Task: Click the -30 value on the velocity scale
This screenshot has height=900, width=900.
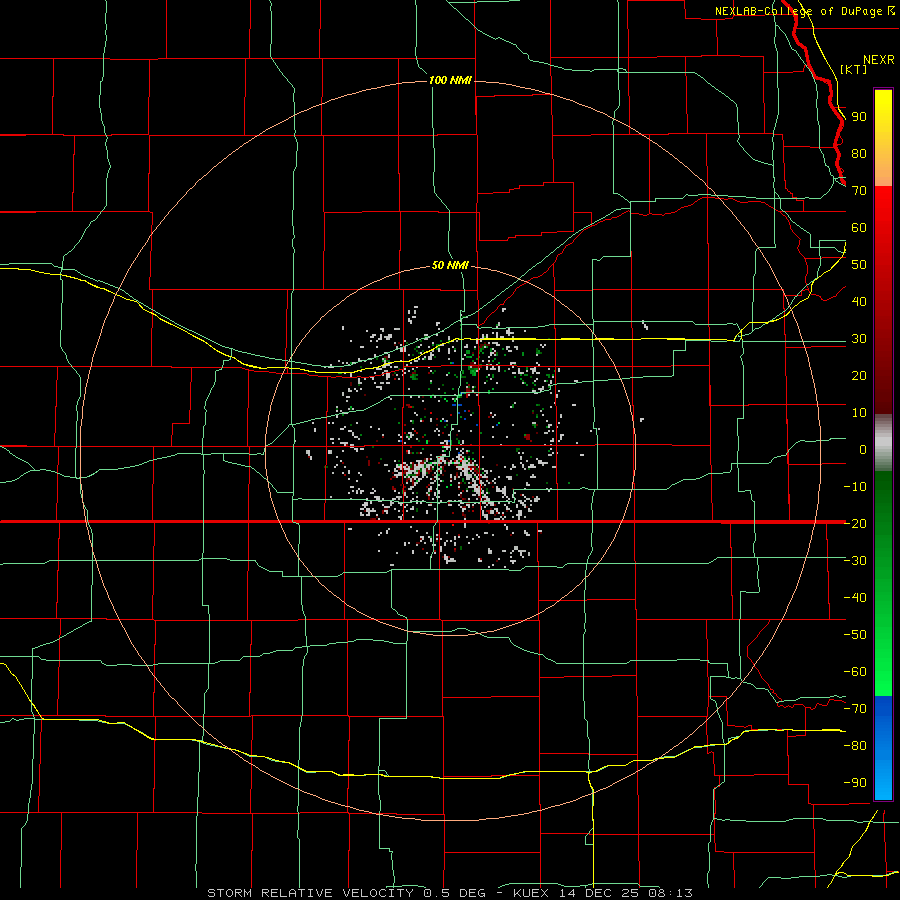Action: coord(855,561)
